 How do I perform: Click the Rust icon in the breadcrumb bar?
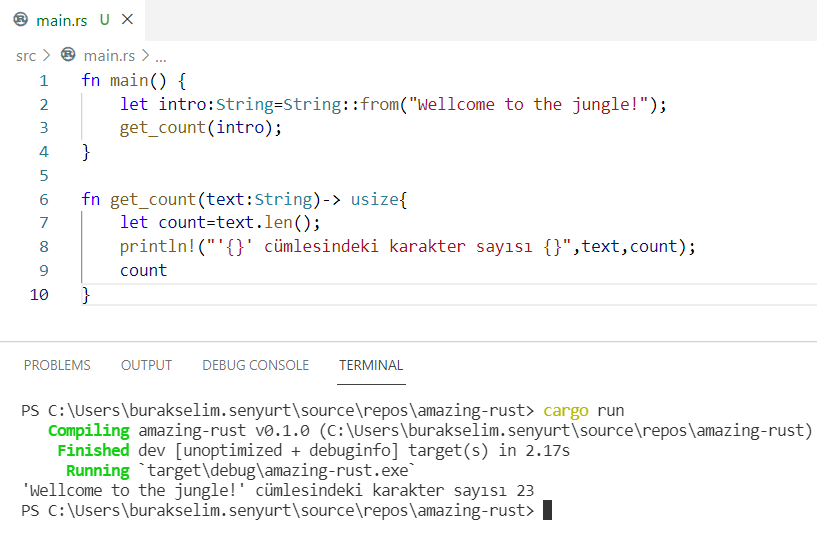click(x=68, y=55)
